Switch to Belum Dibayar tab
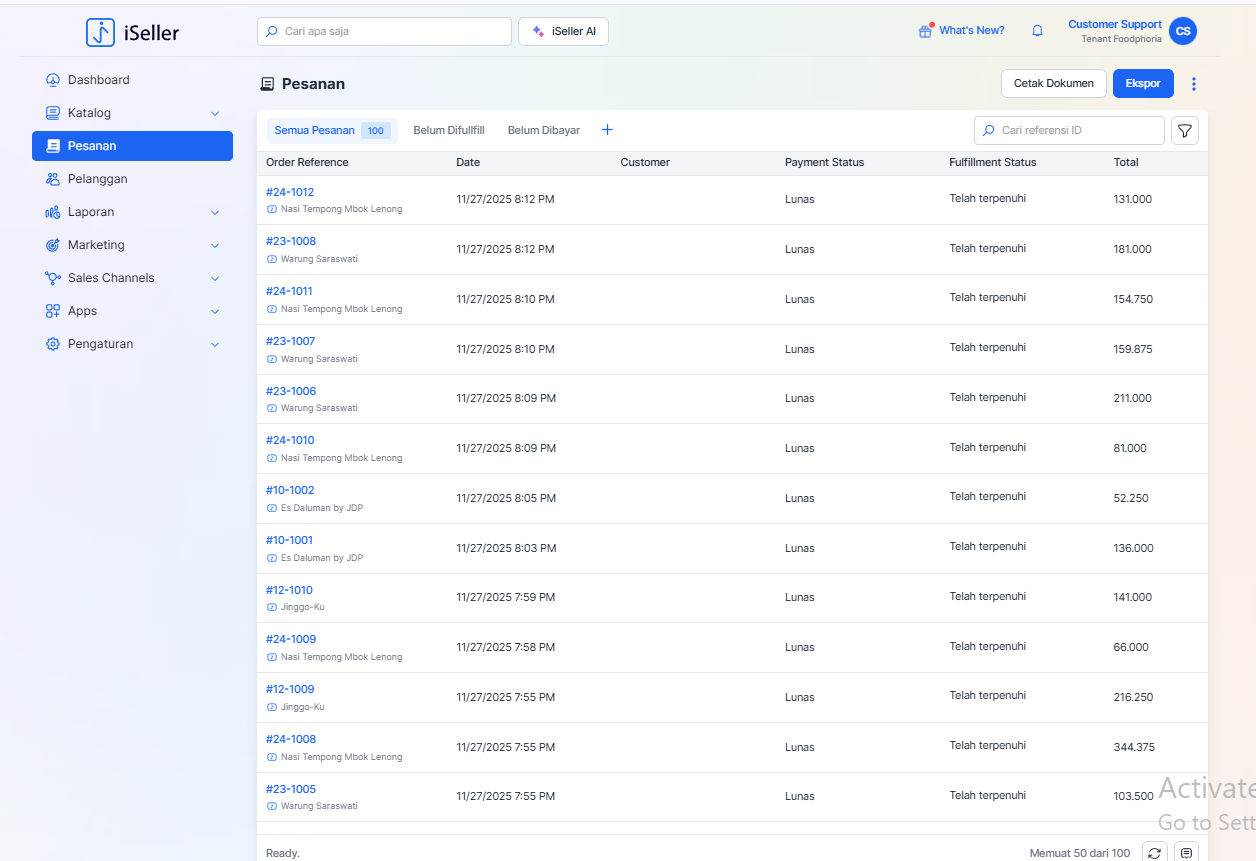Viewport: 1256px width, 861px height. click(x=543, y=131)
